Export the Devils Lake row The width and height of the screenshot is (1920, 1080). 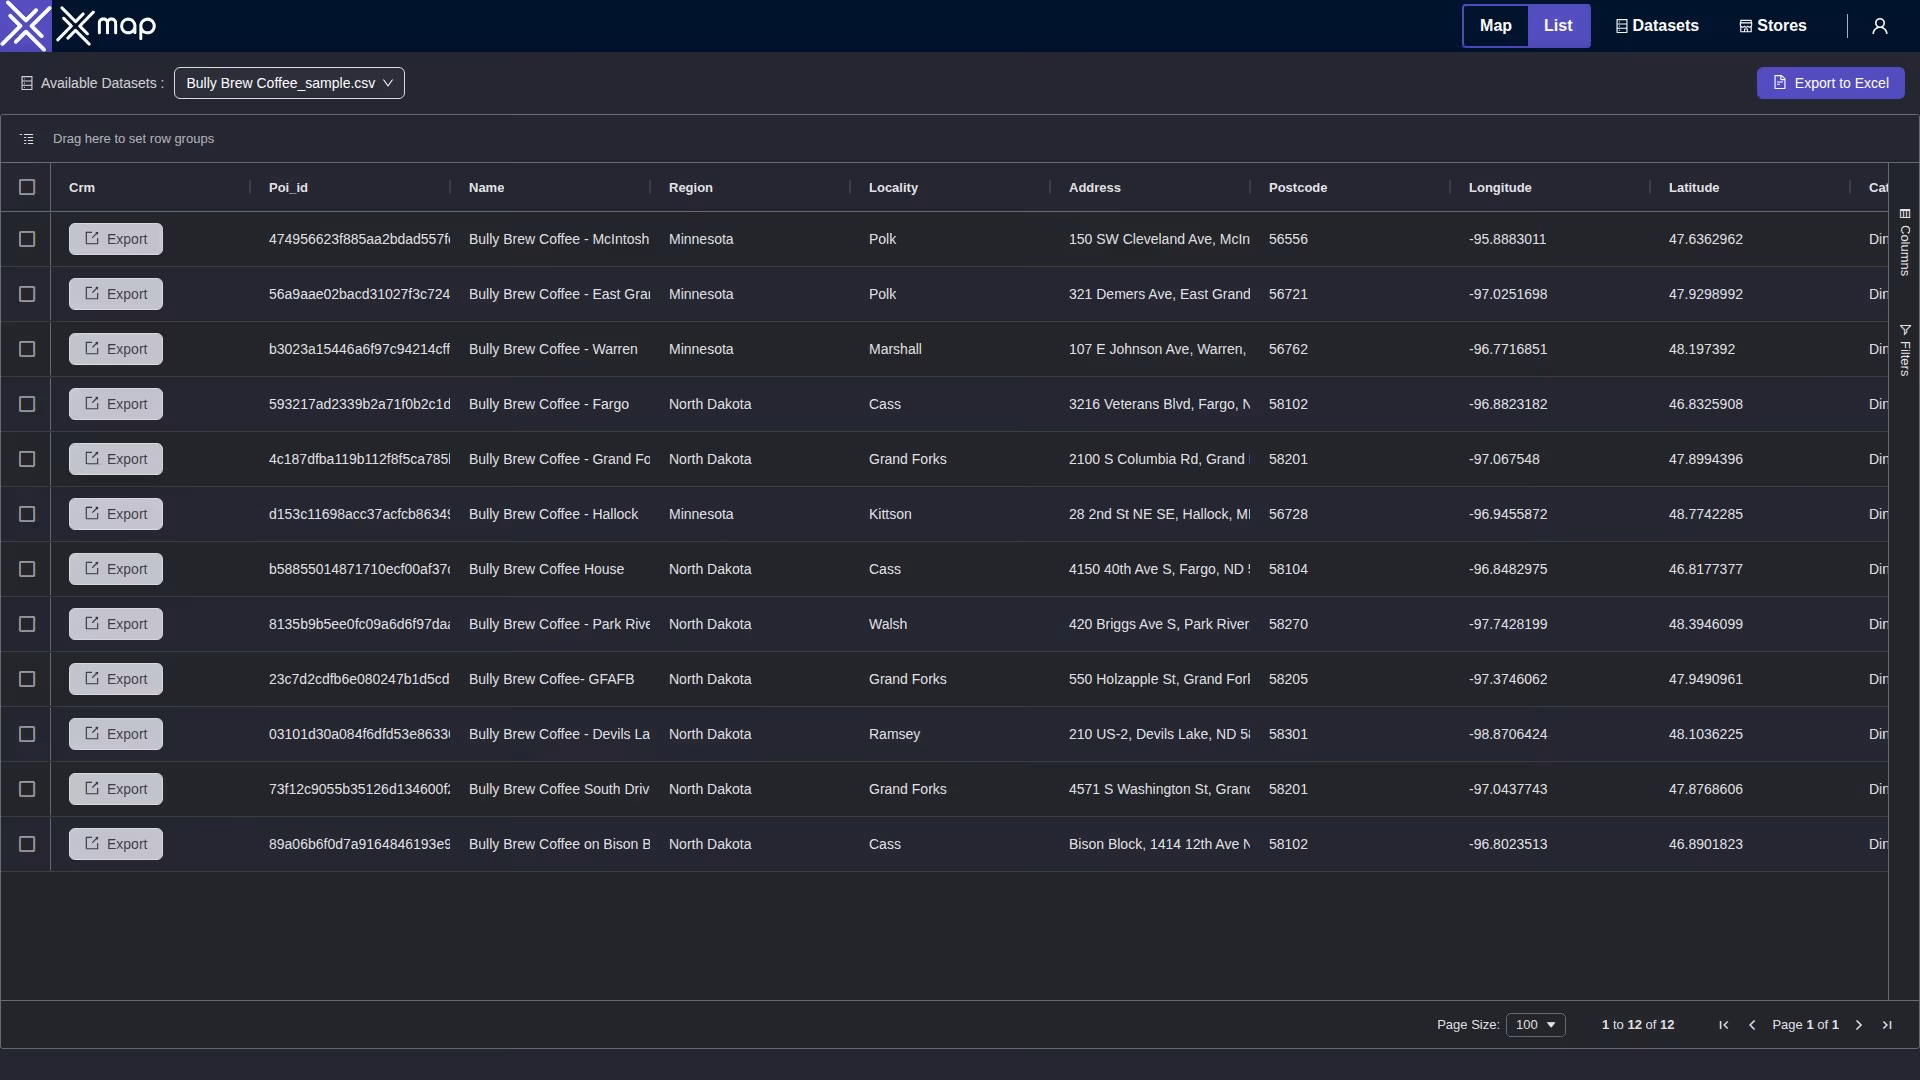(116, 734)
